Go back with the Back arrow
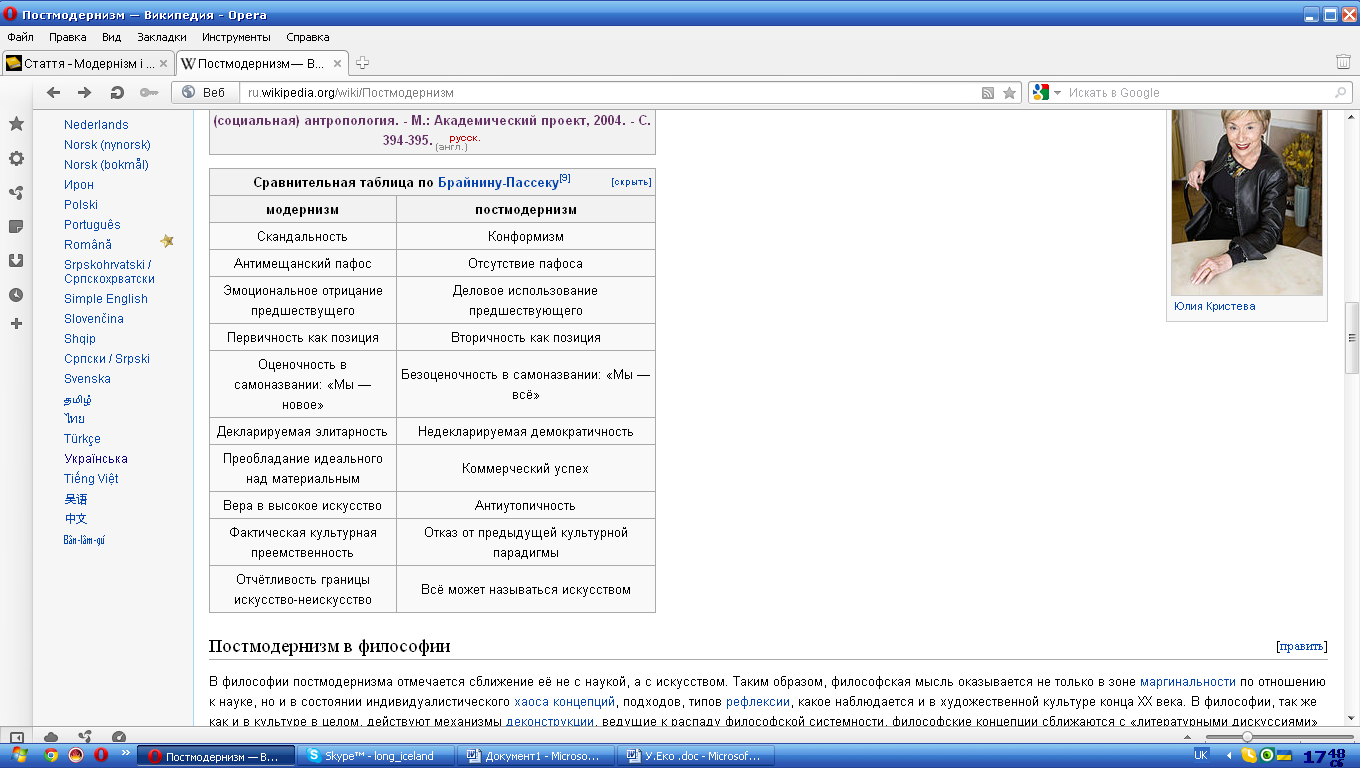The width and height of the screenshot is (1360, 768). coord(54,93)
